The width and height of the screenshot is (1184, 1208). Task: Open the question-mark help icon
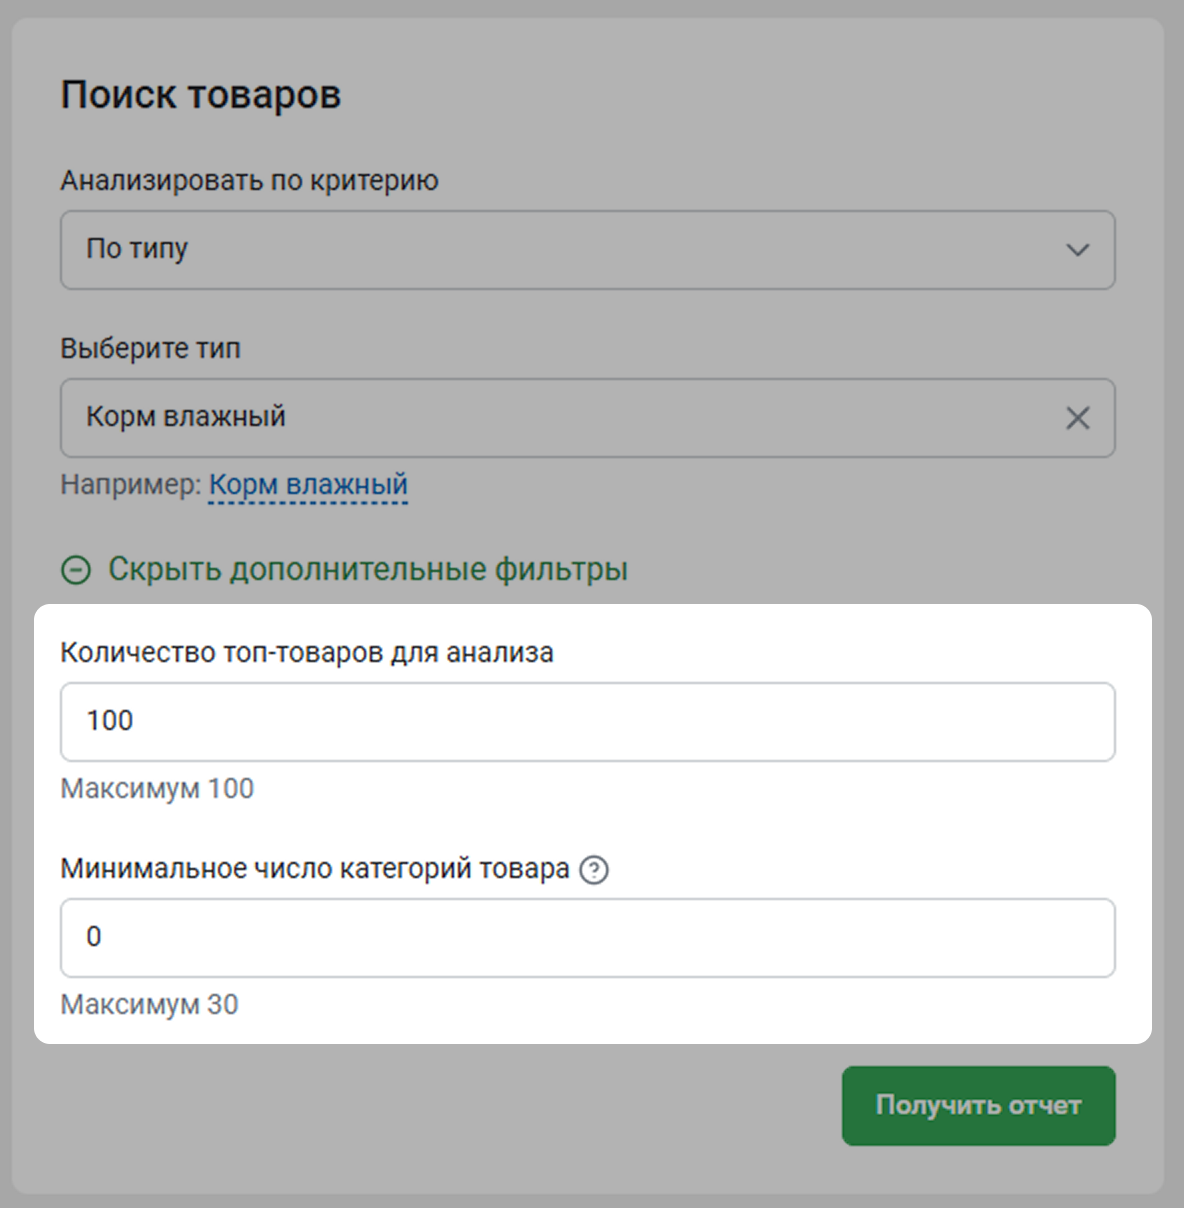(594, 870)
